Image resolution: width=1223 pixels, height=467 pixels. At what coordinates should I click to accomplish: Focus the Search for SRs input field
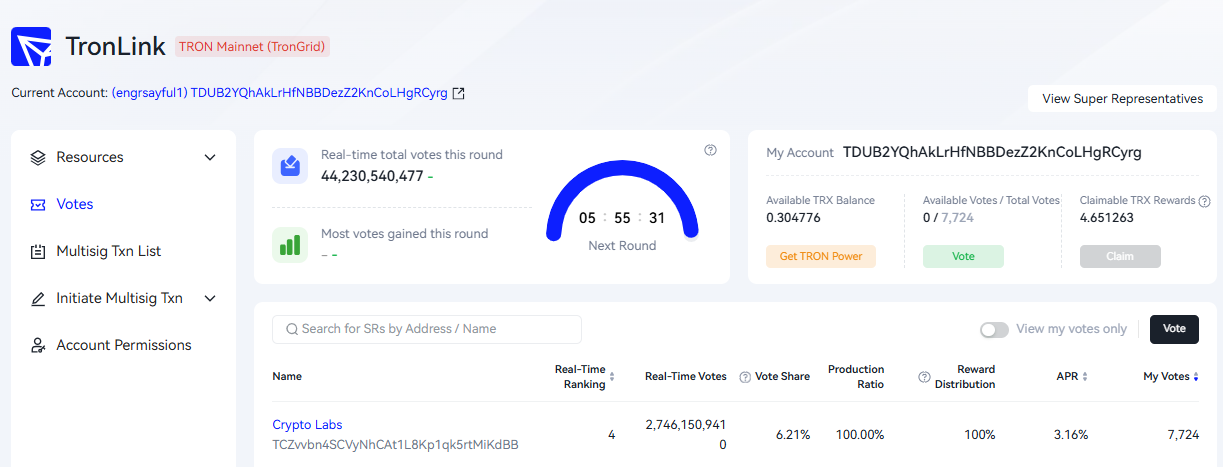coord(427,329)
